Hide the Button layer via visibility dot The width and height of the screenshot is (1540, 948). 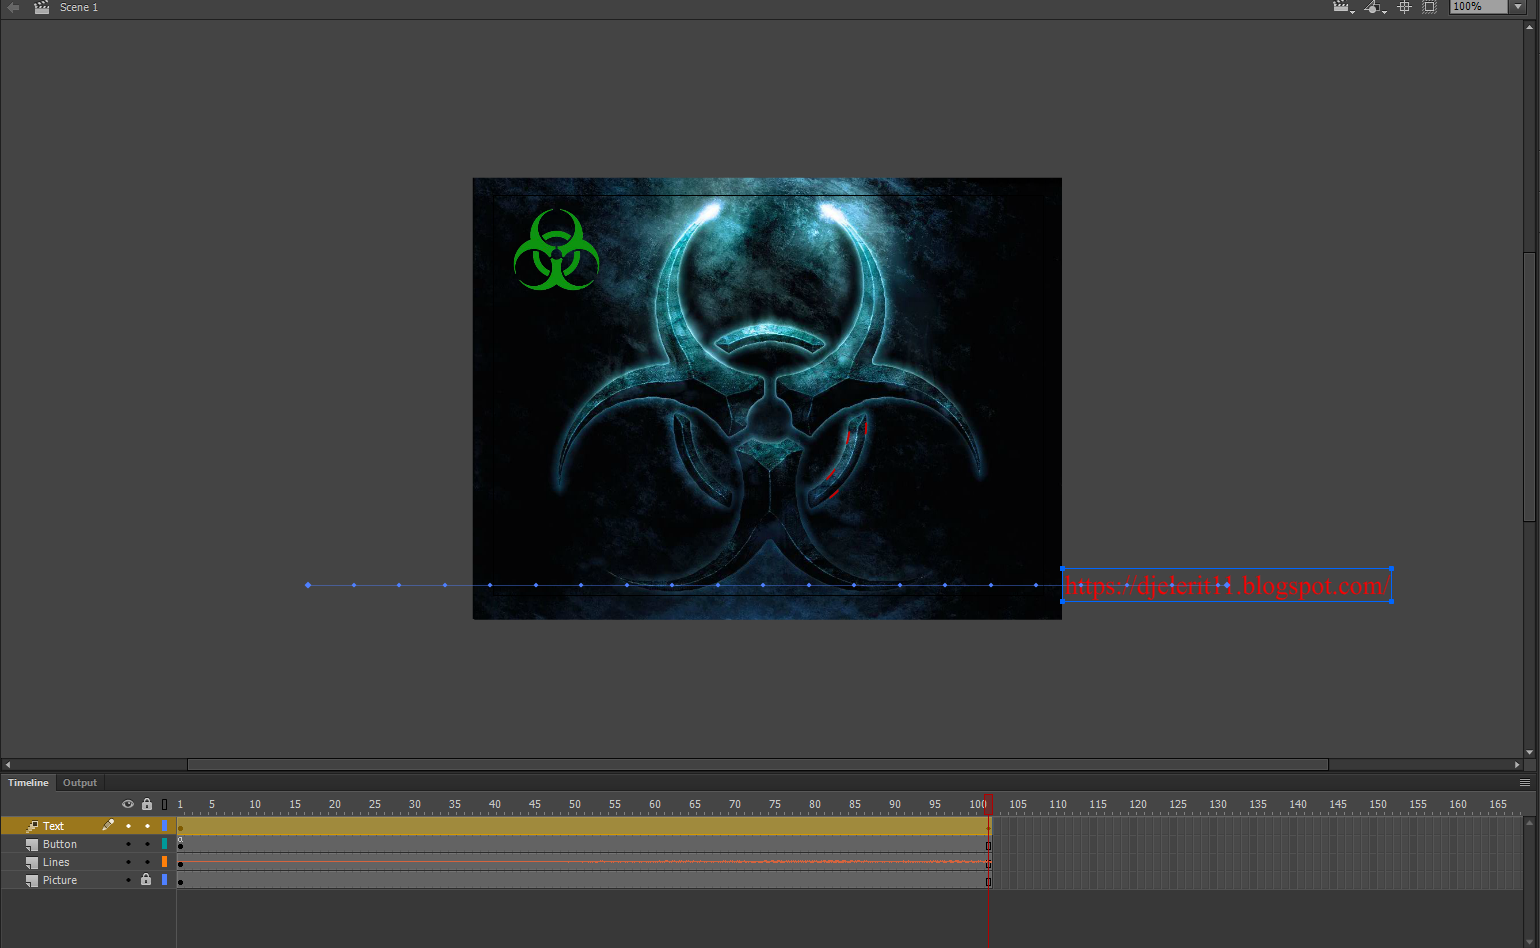128,844
